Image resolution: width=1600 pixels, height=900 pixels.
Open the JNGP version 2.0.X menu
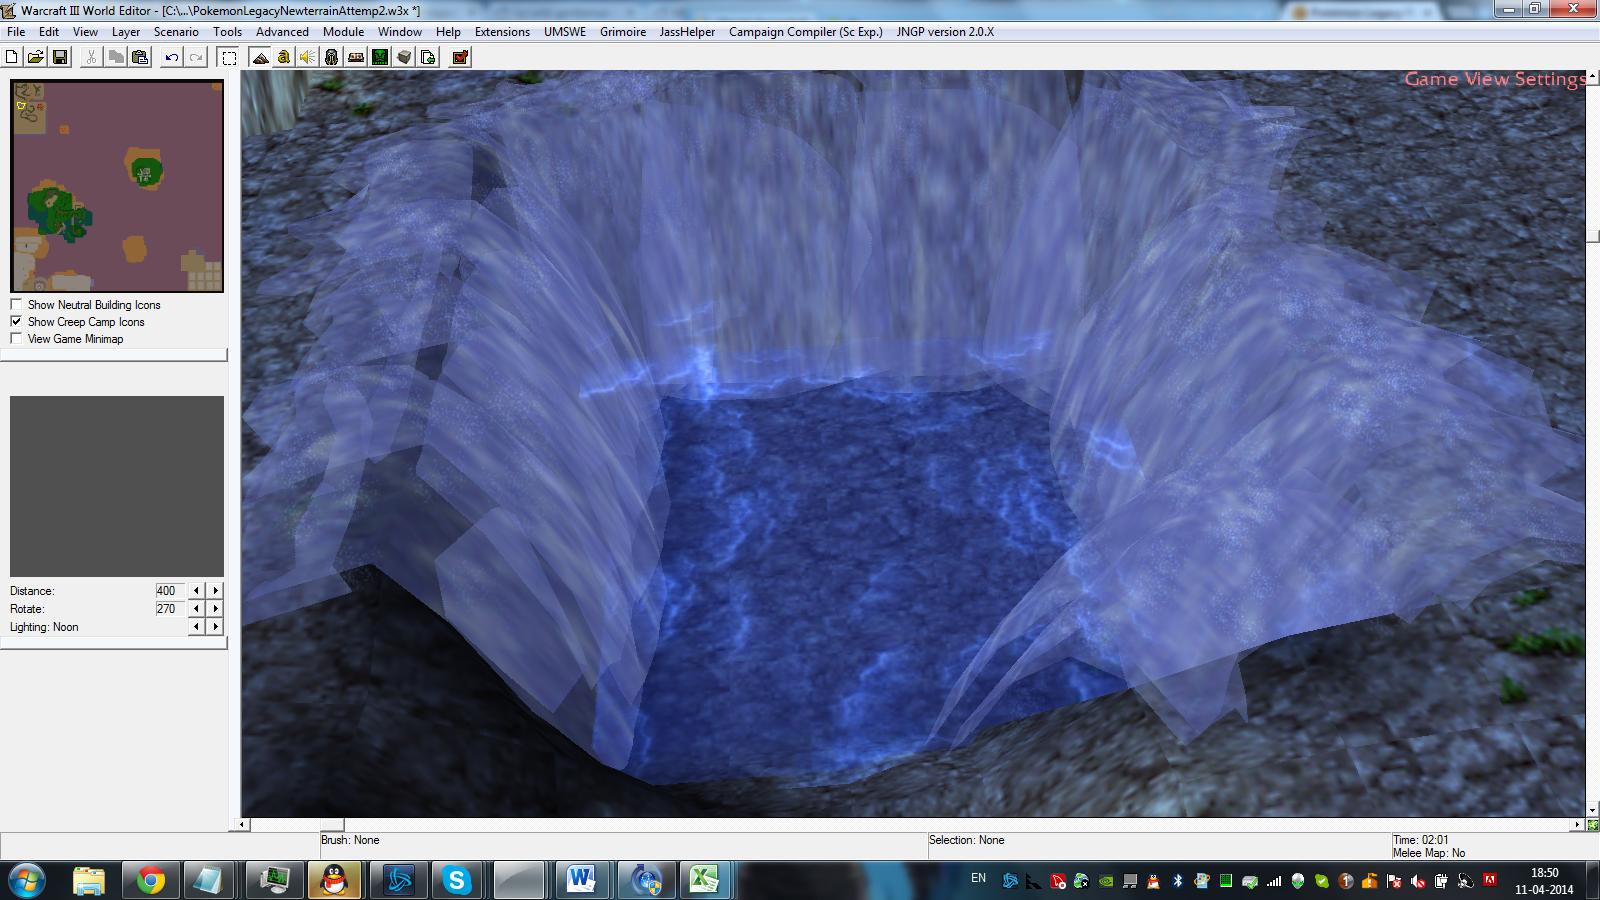pos(945,32)
